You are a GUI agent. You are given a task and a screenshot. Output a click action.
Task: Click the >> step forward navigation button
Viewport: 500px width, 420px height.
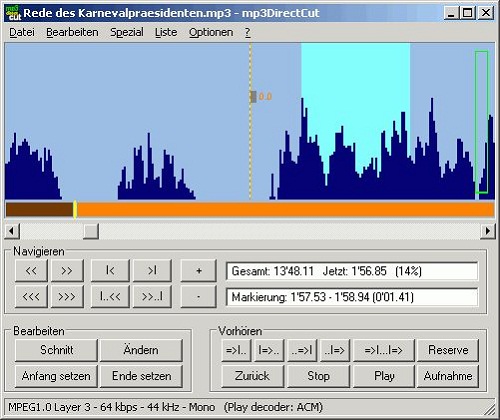click(x=67, y=271)
